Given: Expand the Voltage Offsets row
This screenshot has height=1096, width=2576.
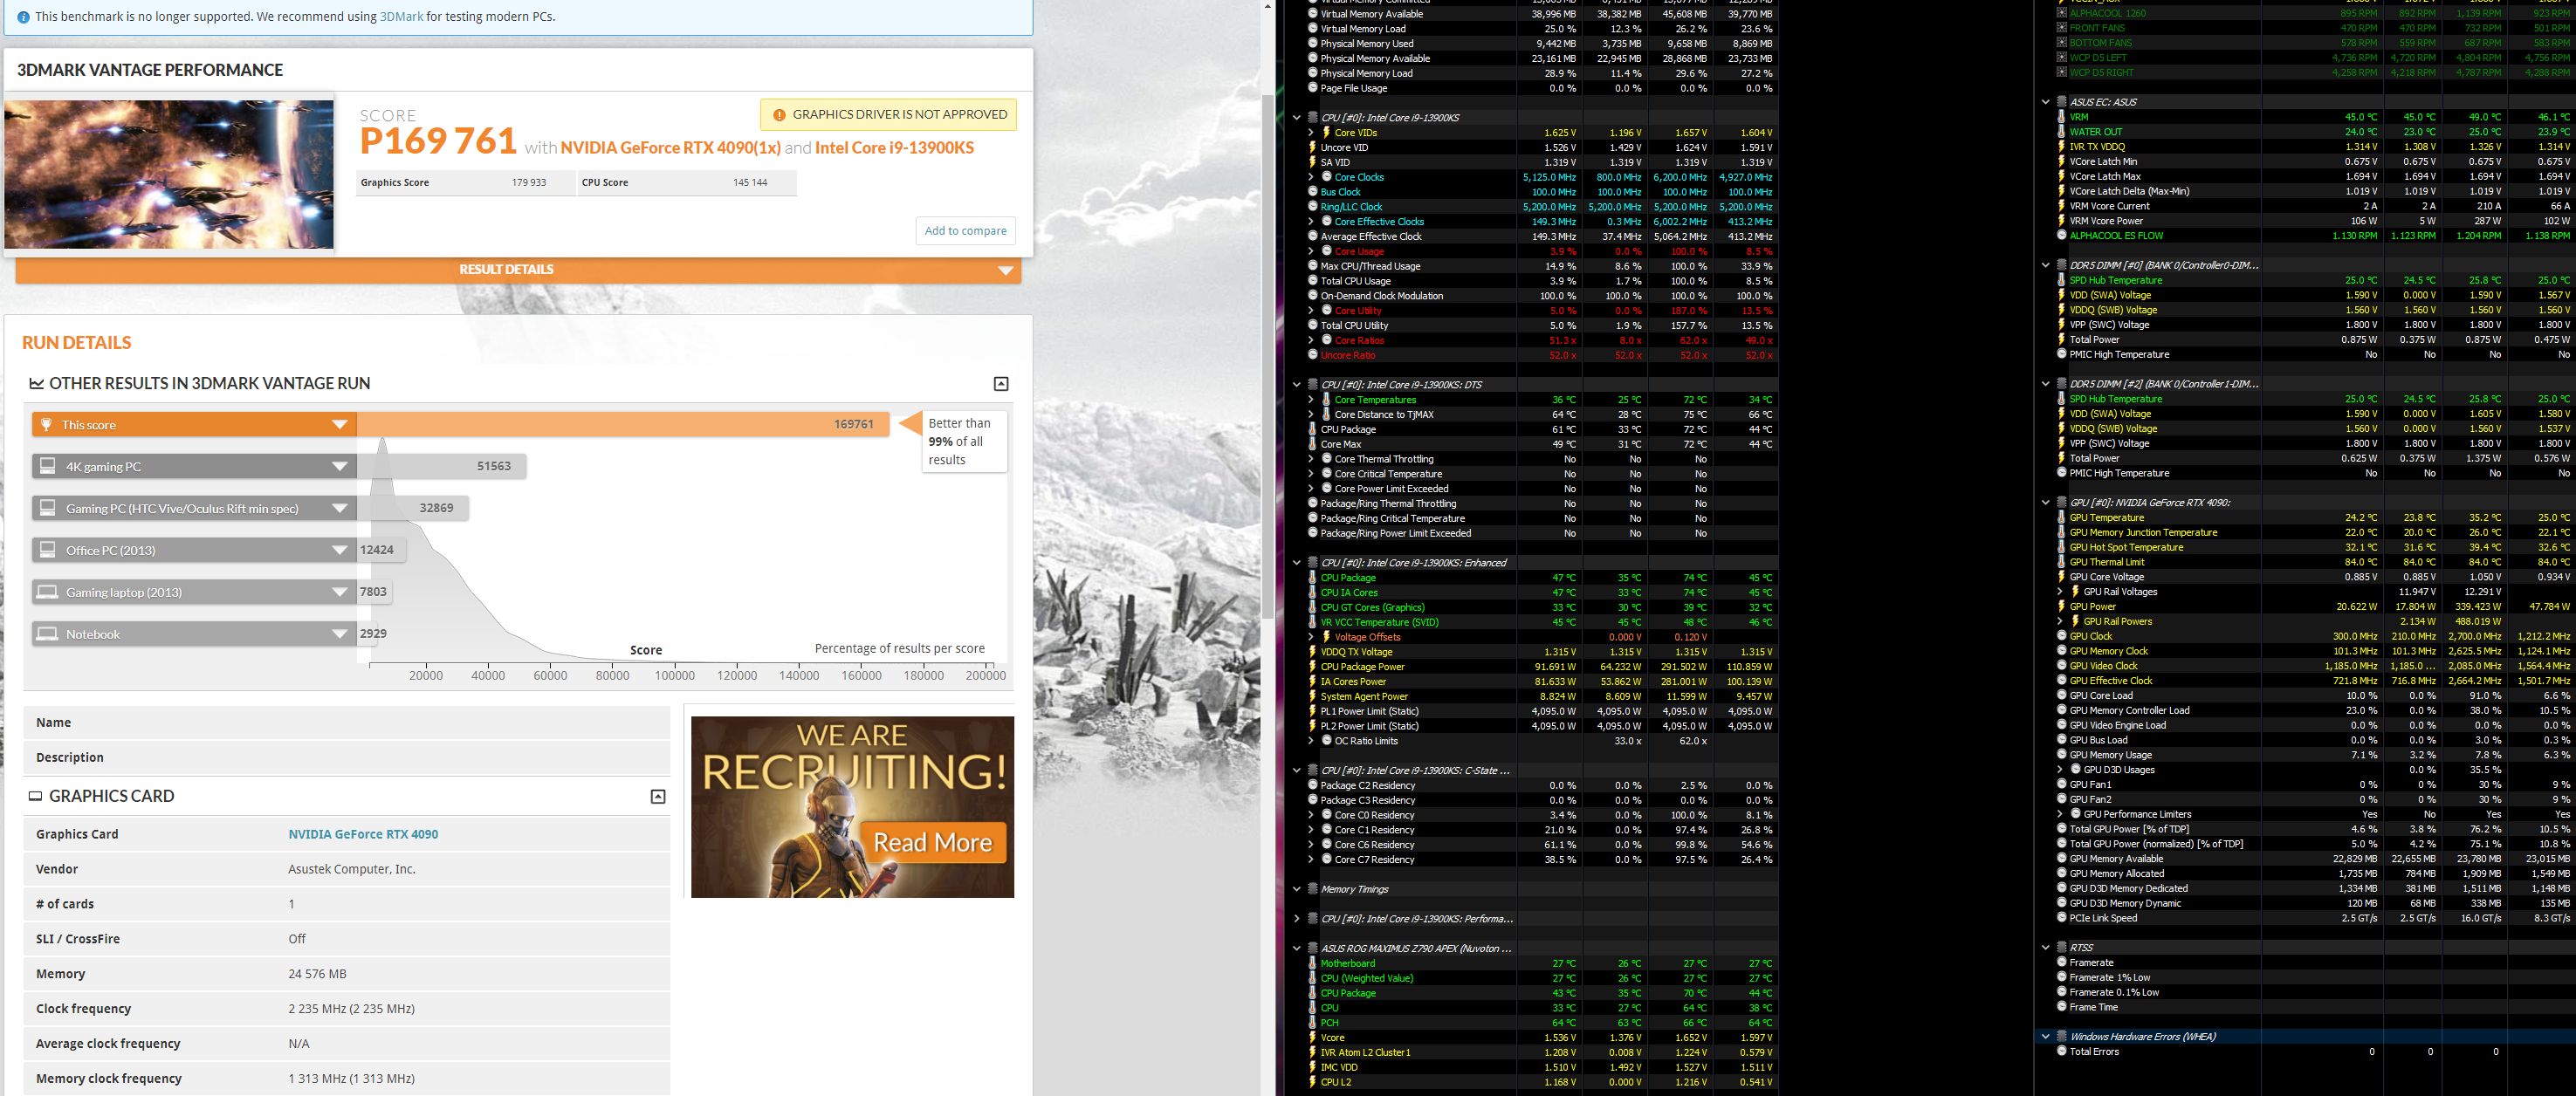Looking at the screenshot, I should pyautogui.click(x=1311, y=637).
